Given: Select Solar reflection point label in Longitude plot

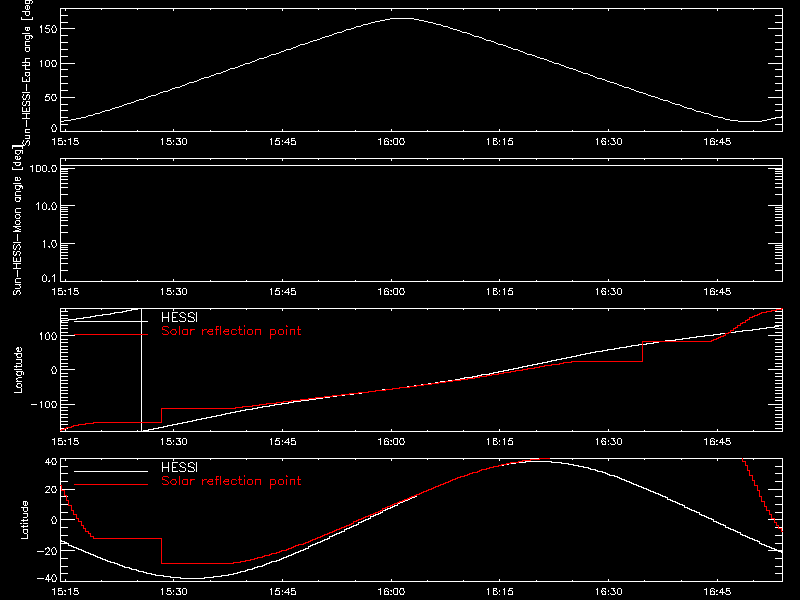Looking at the screenshot, I should click(231, 331).
